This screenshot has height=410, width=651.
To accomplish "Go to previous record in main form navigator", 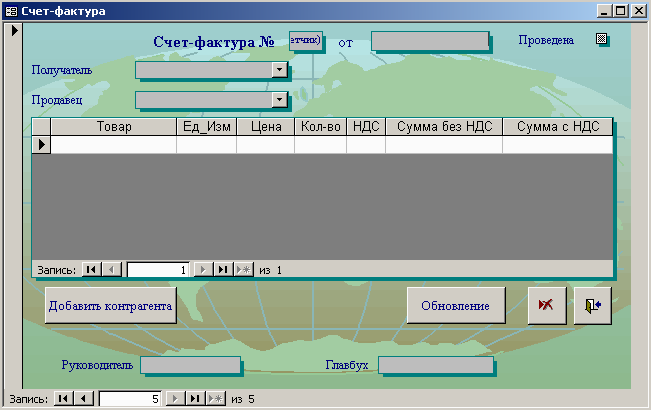I will [83, 399].
